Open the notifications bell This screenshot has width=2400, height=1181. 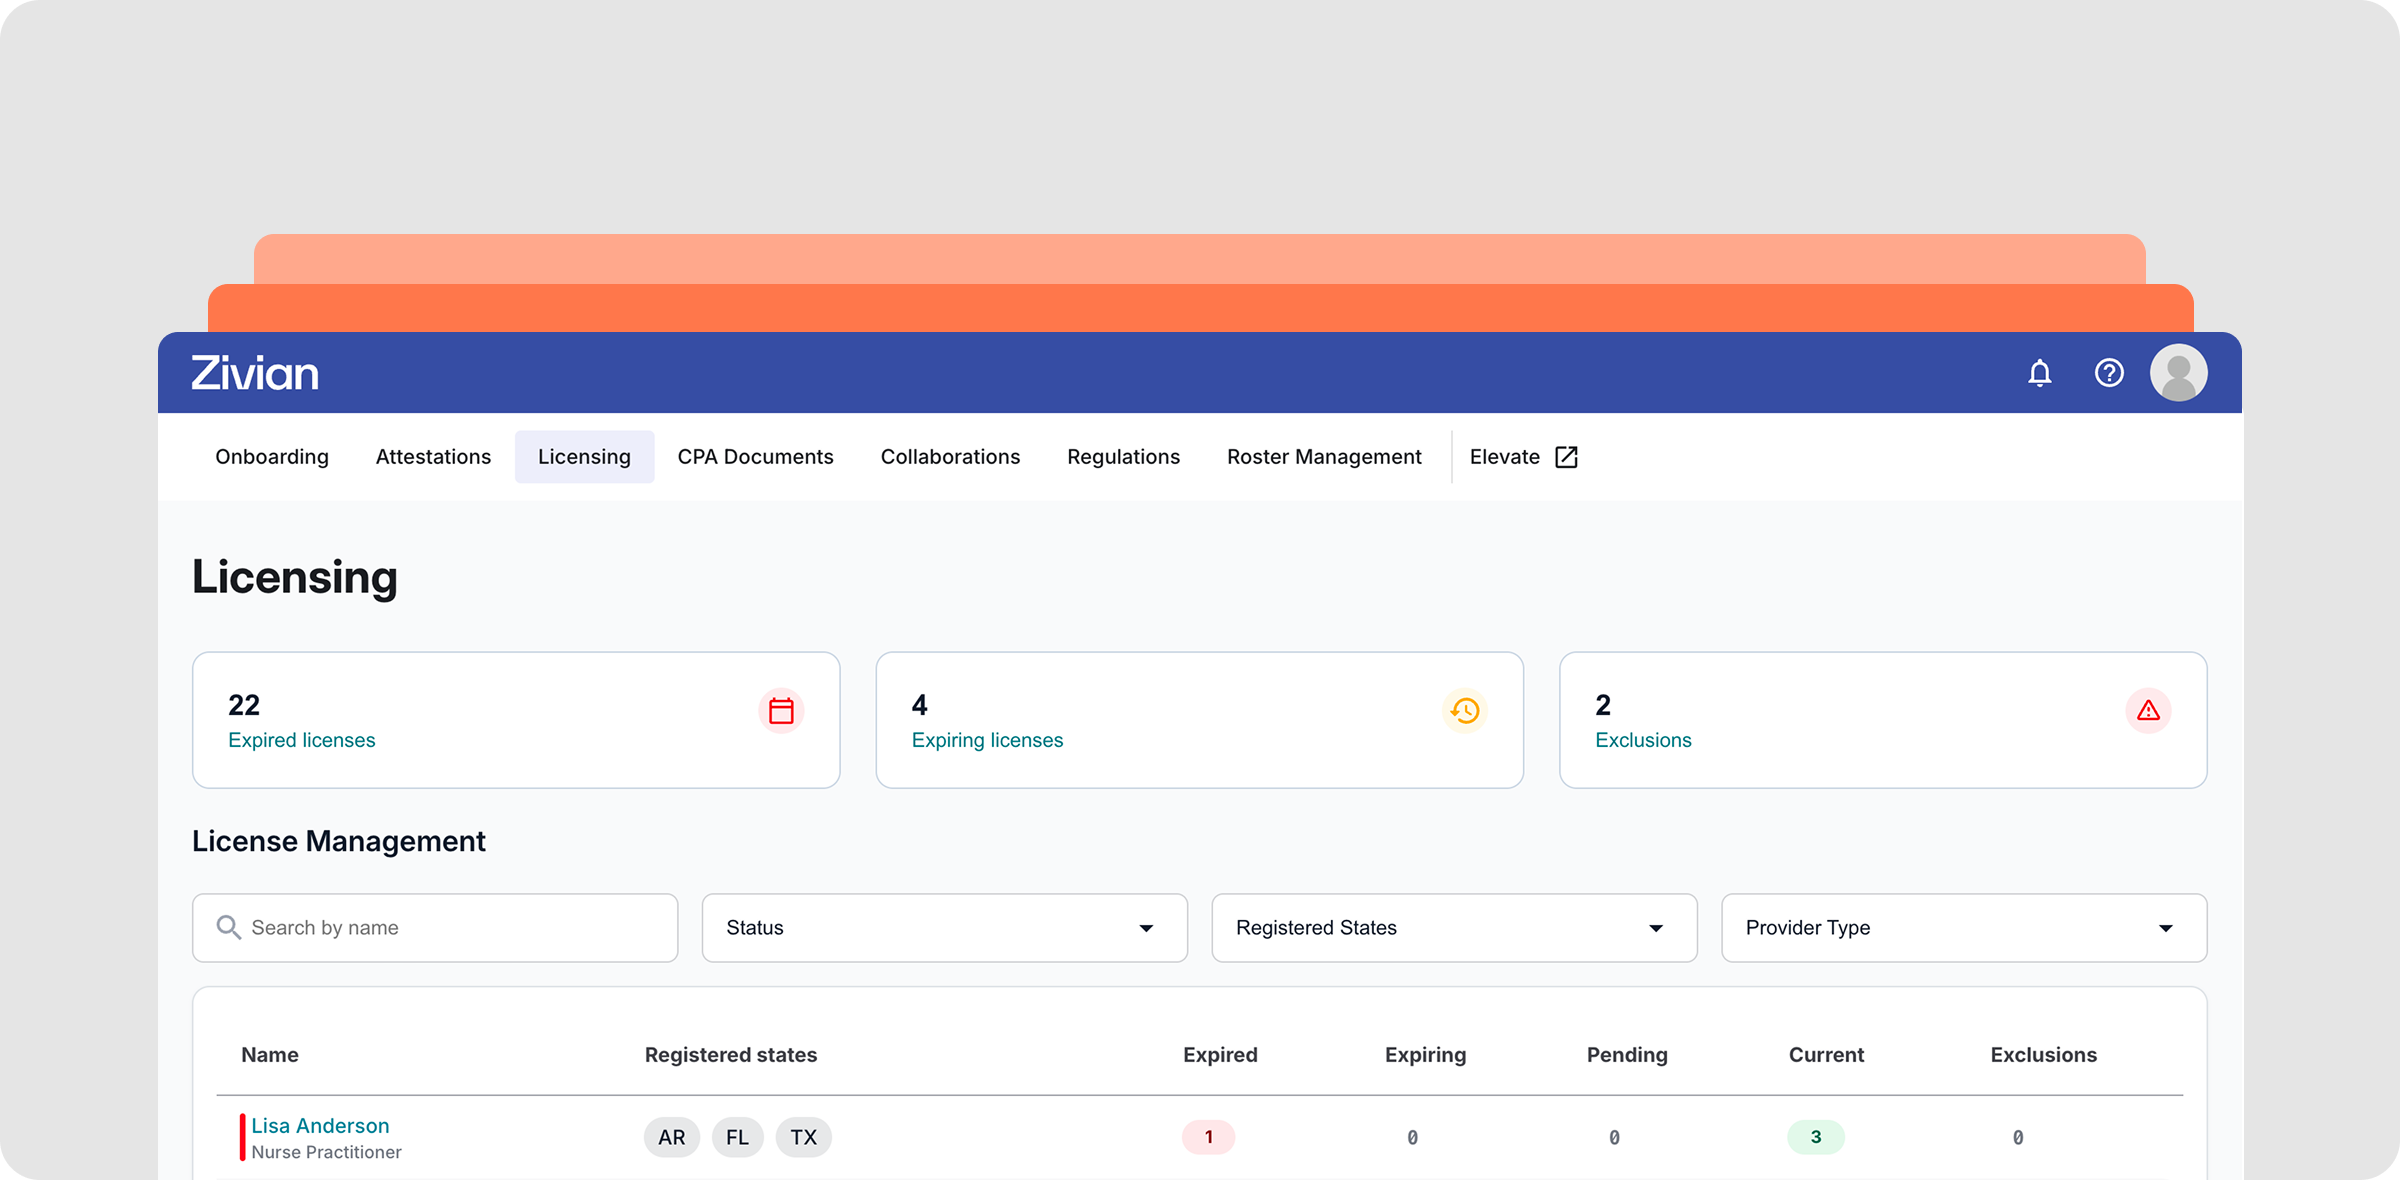(2039, 373)
